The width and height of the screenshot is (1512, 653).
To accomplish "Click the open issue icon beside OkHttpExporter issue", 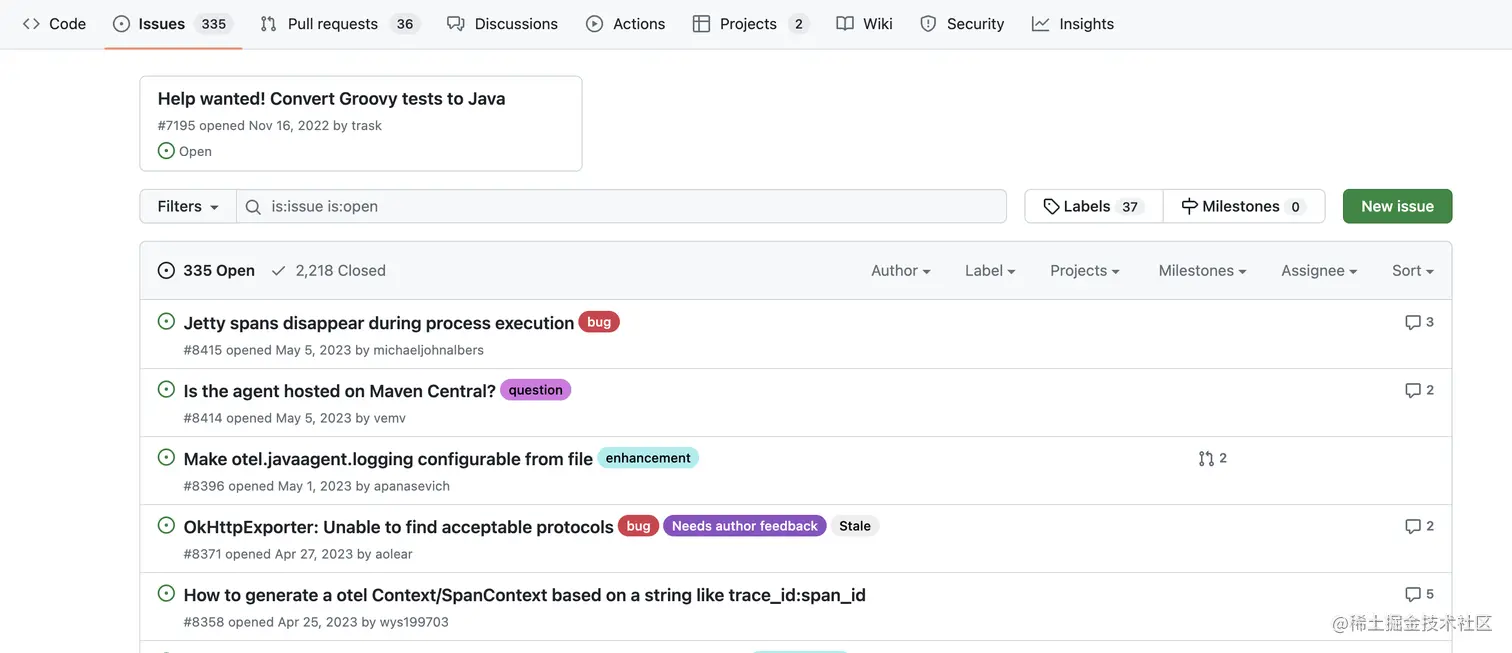I will click(167, 525).
